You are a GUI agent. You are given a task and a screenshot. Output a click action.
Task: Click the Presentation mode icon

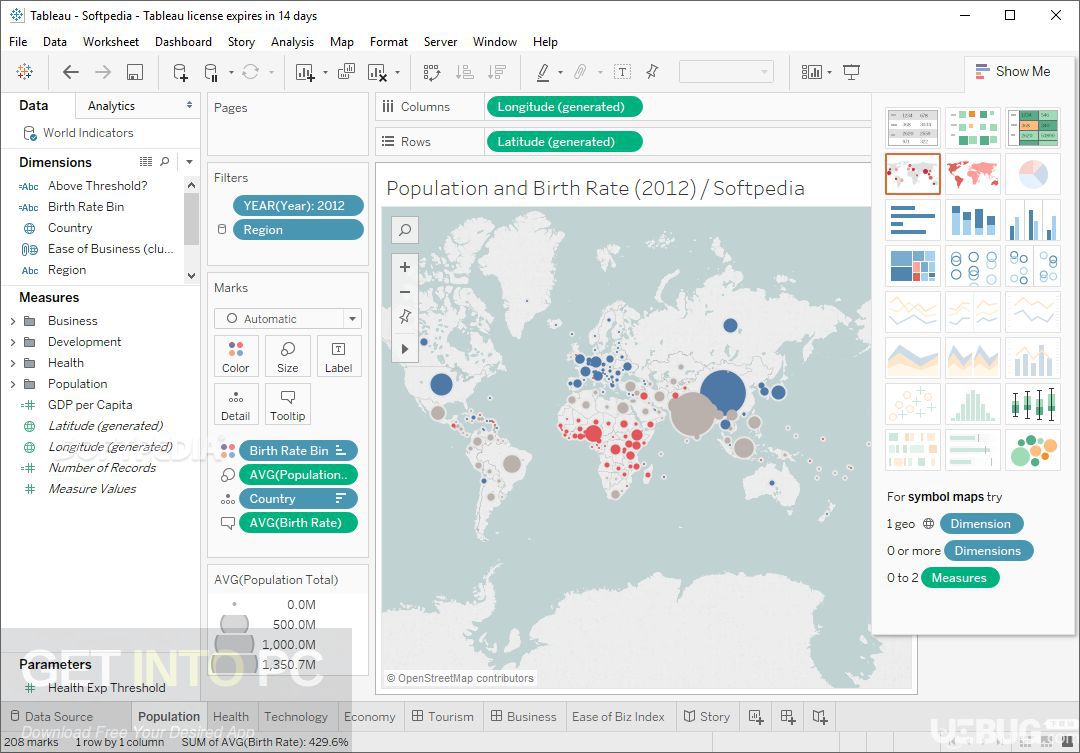pyautogui.click(x=851, y=72)
